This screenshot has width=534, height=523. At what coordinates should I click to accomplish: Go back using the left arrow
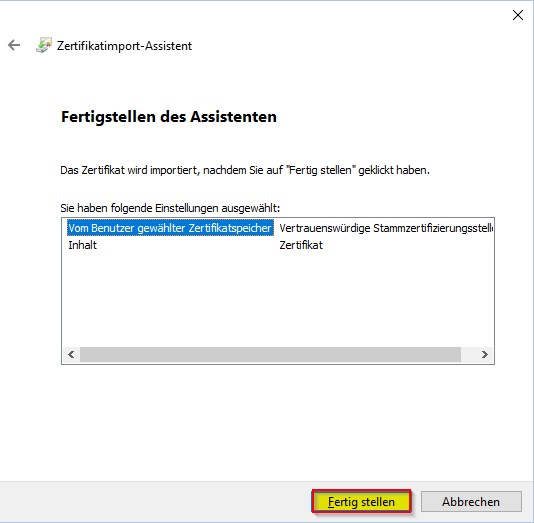click(x=14, y=45)
